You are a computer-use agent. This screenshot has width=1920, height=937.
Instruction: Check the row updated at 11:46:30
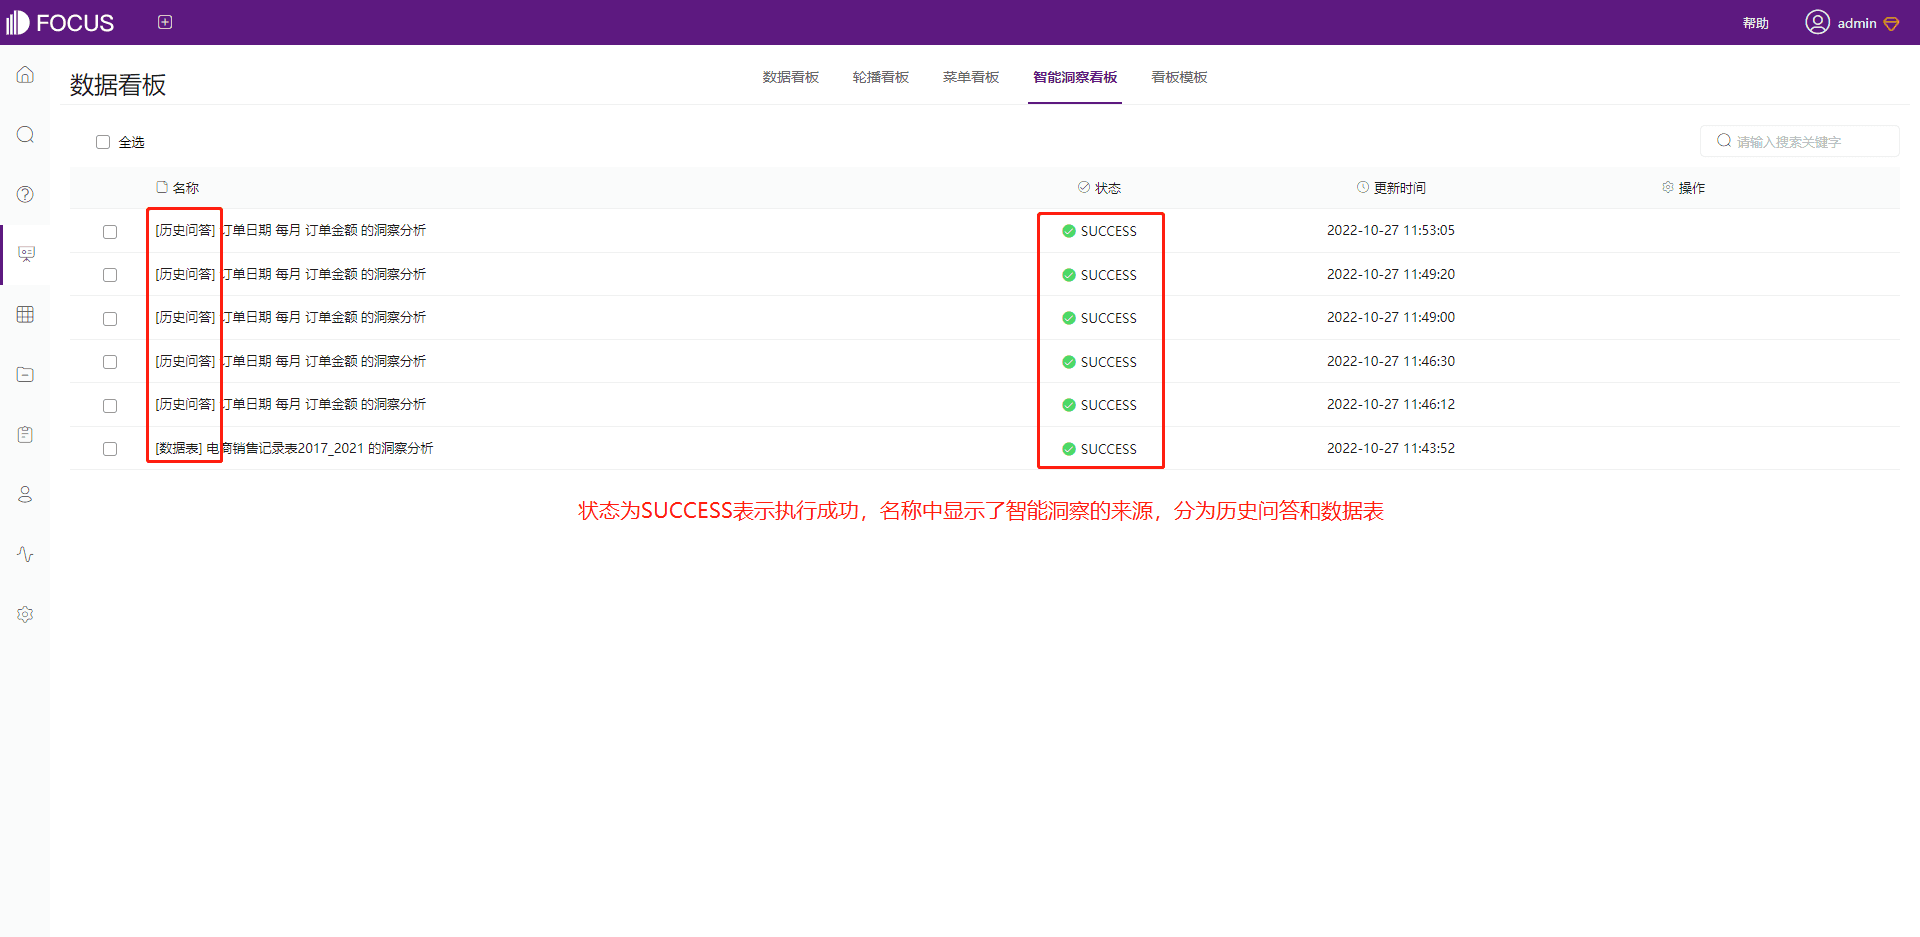110,362
